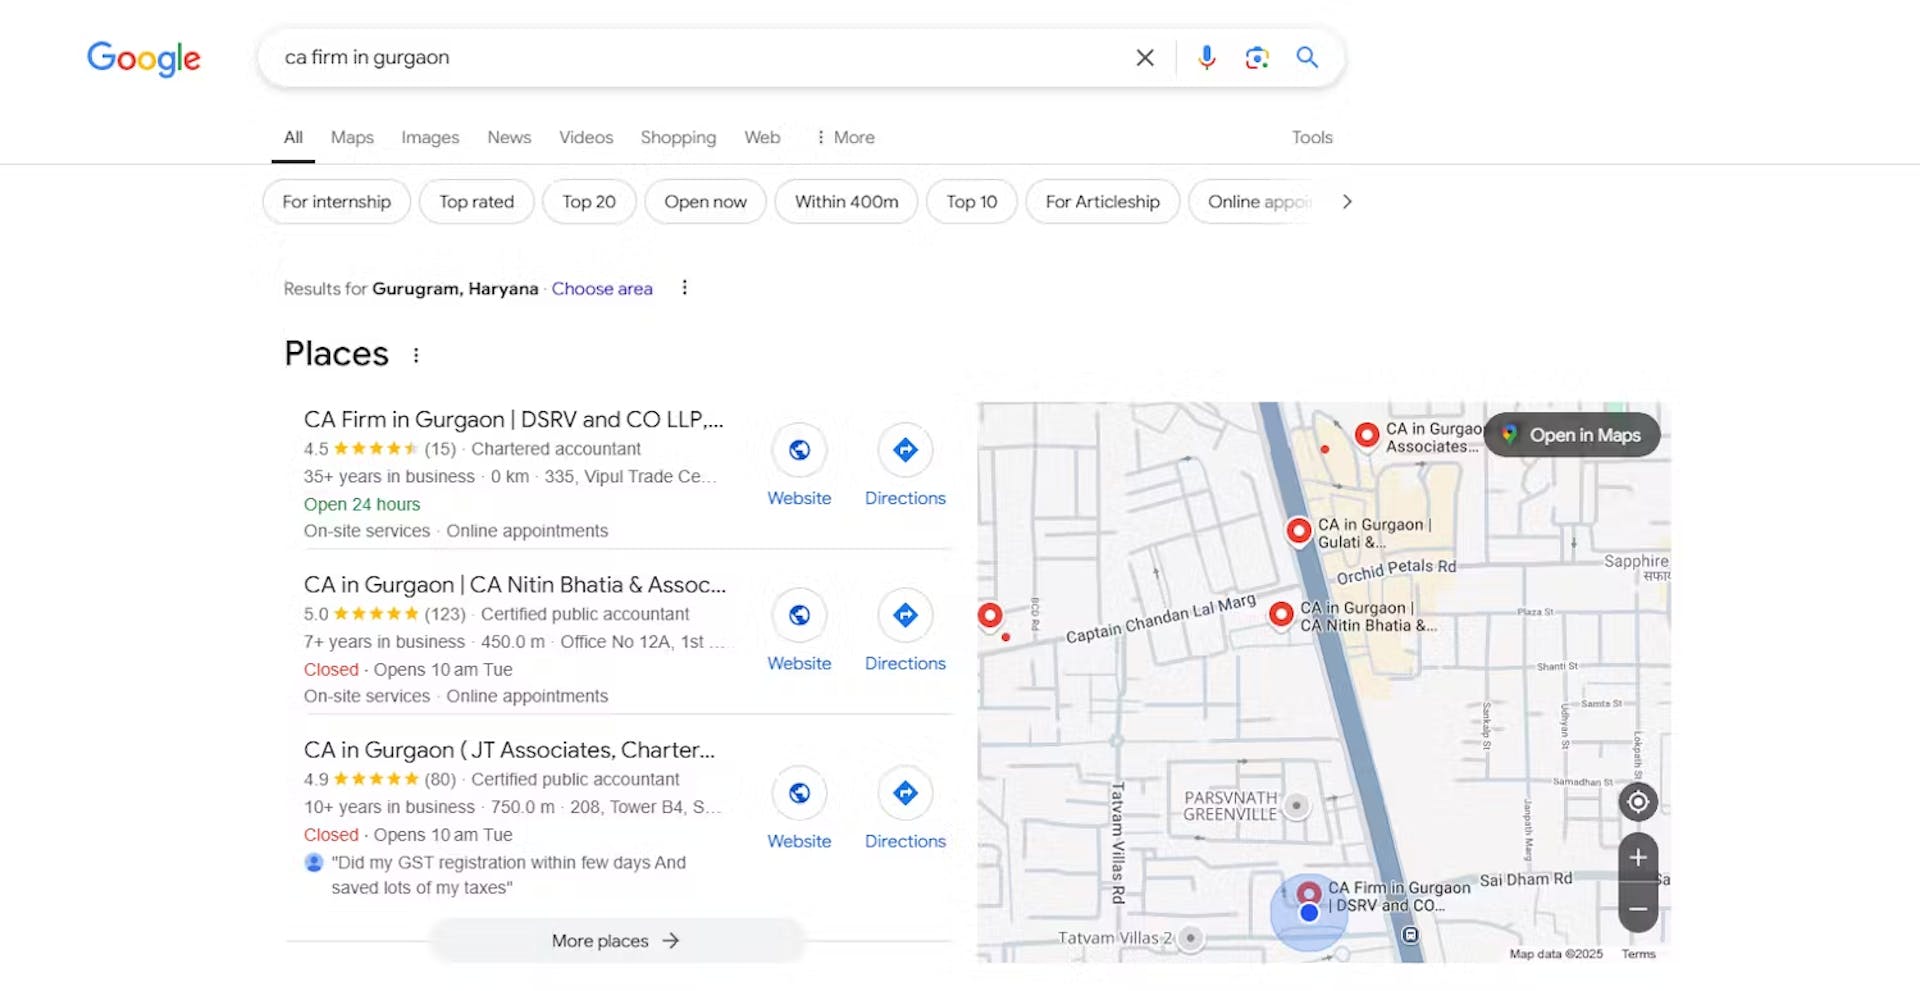
Task: Click the More places button
Action: click(x=617, y=941)
